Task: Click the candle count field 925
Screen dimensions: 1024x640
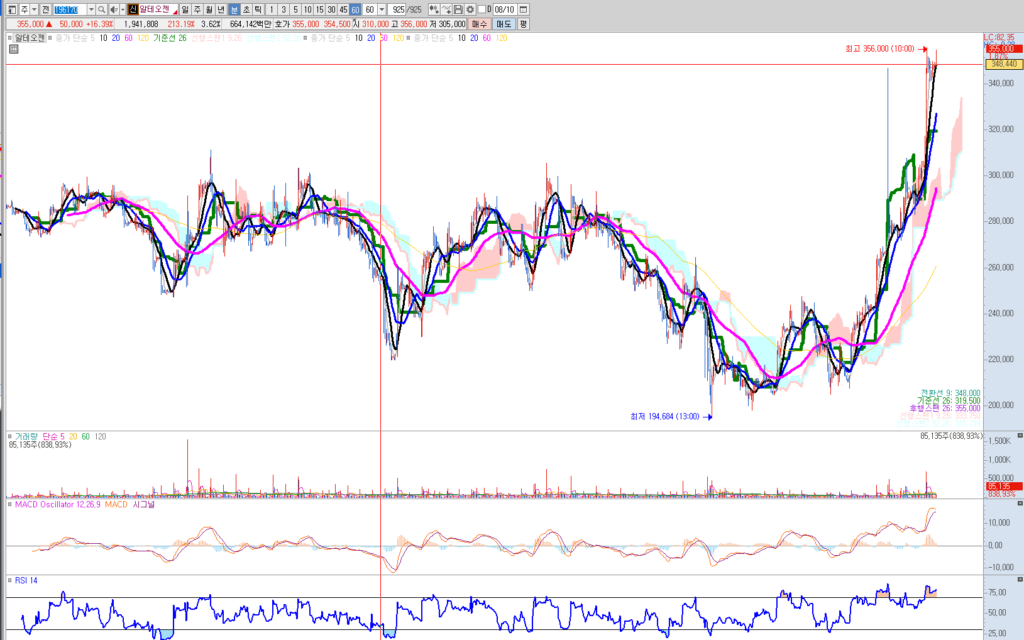Action: (397, 10)
